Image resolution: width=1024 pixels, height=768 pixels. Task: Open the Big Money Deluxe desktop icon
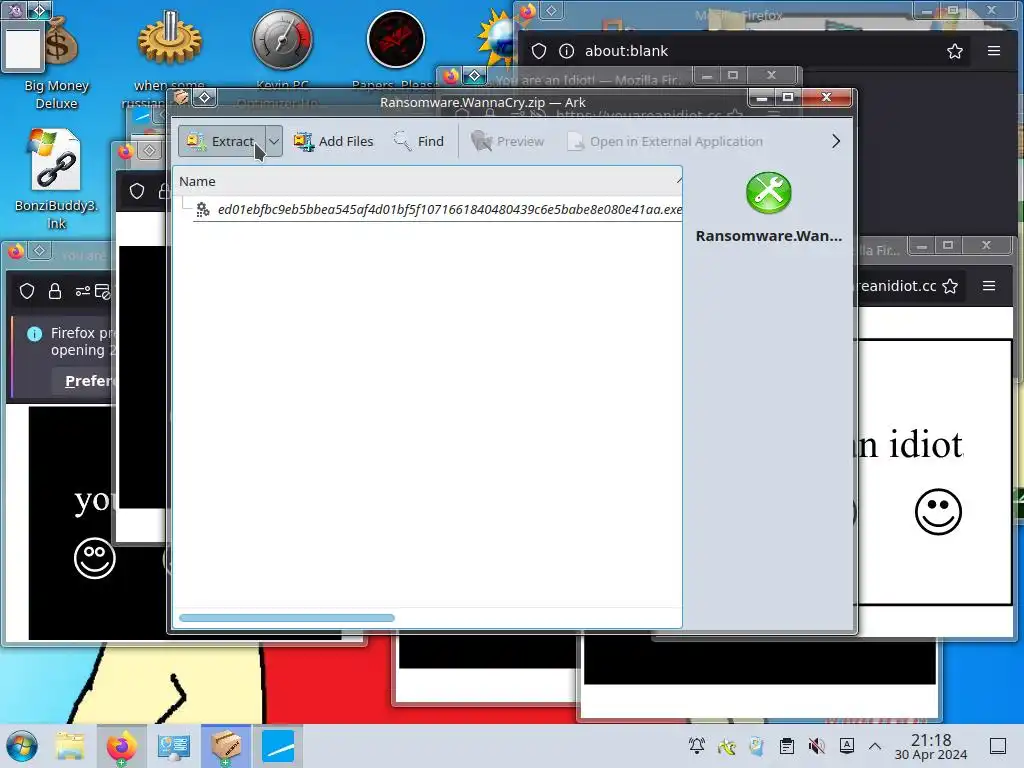coord(56,60)
